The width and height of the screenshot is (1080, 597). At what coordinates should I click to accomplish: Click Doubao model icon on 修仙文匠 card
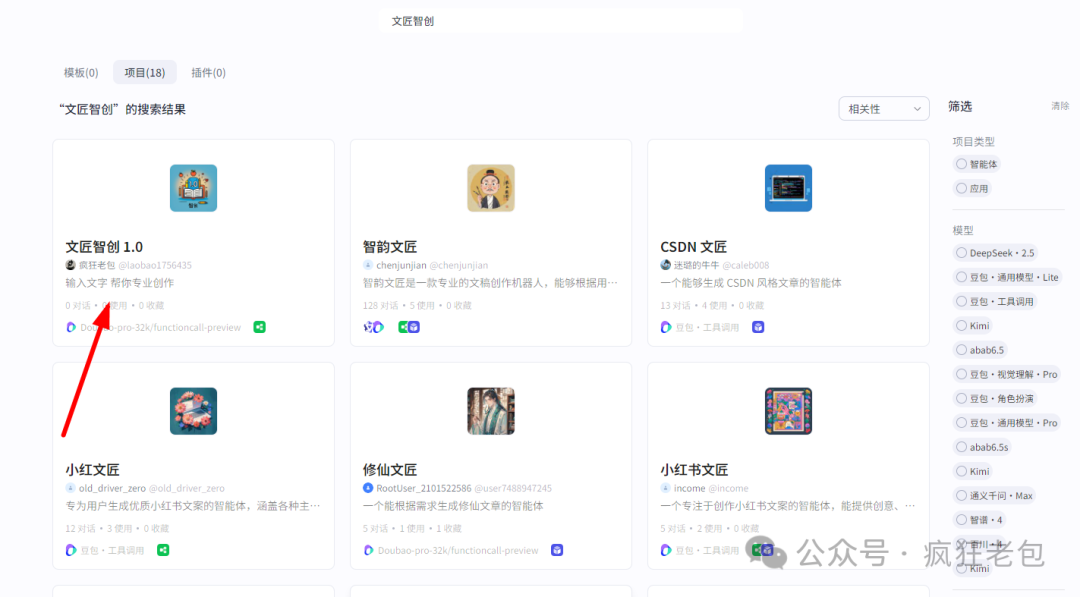[x=368, y=550]
